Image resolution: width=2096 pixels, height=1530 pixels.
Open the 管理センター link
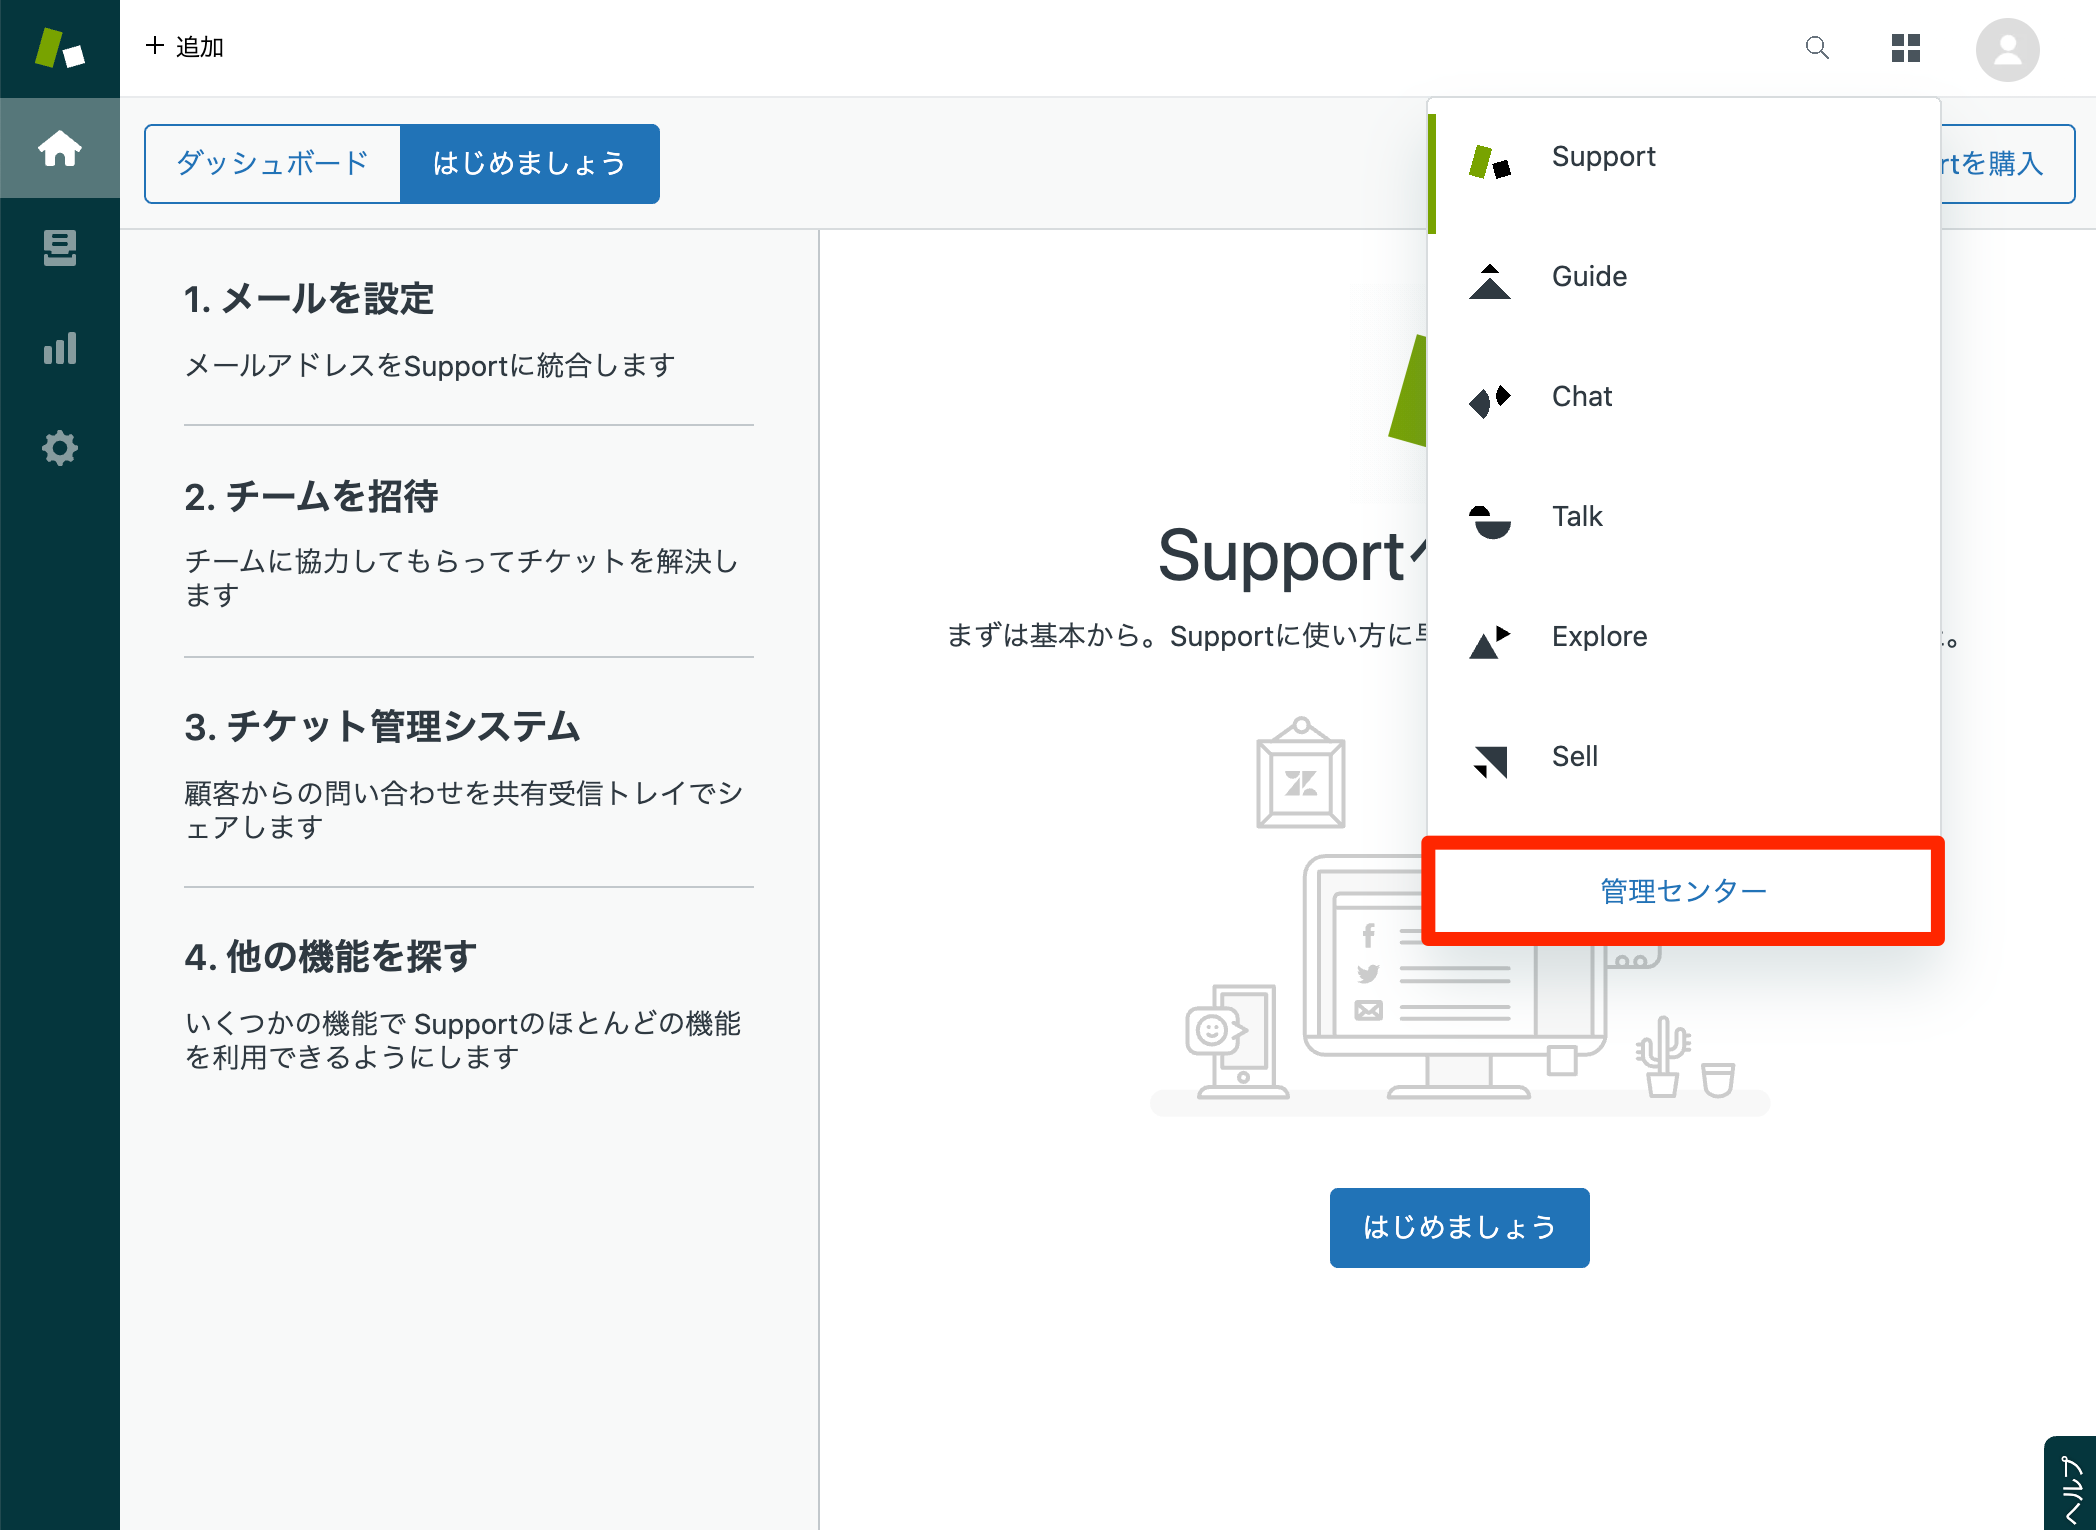1684,890
